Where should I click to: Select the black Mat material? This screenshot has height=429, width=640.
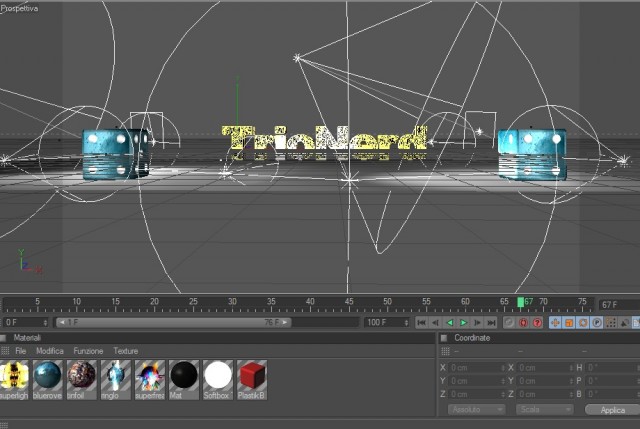point(184,380)
